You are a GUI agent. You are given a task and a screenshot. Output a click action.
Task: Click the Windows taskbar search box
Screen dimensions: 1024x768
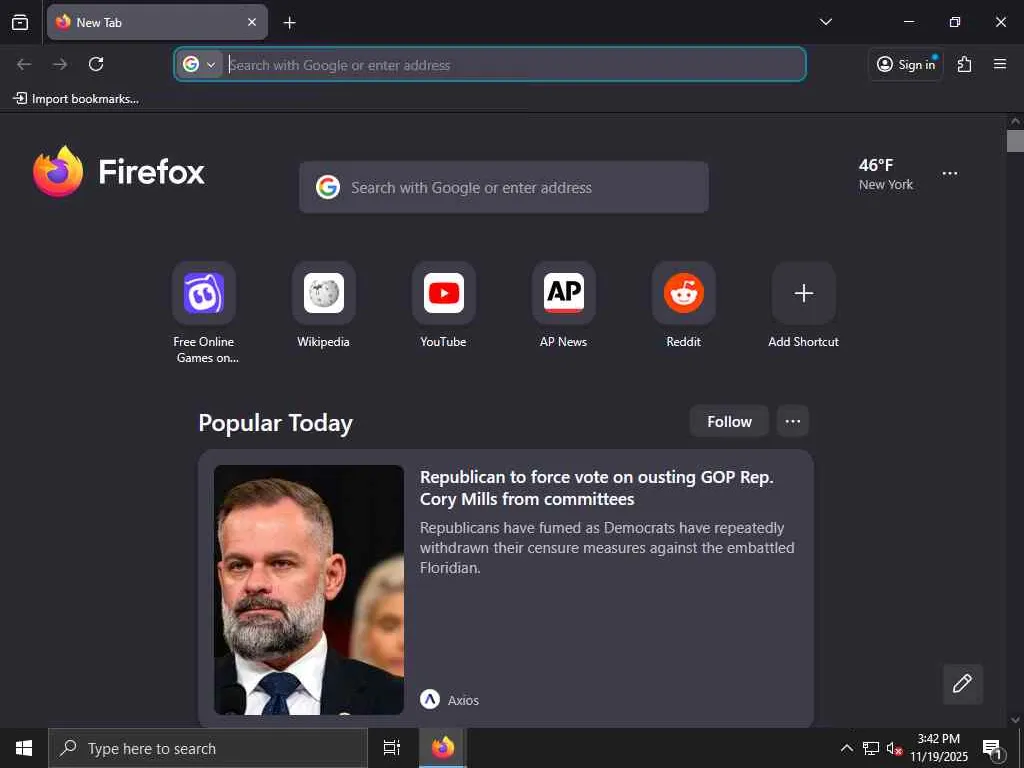[208, 748]
